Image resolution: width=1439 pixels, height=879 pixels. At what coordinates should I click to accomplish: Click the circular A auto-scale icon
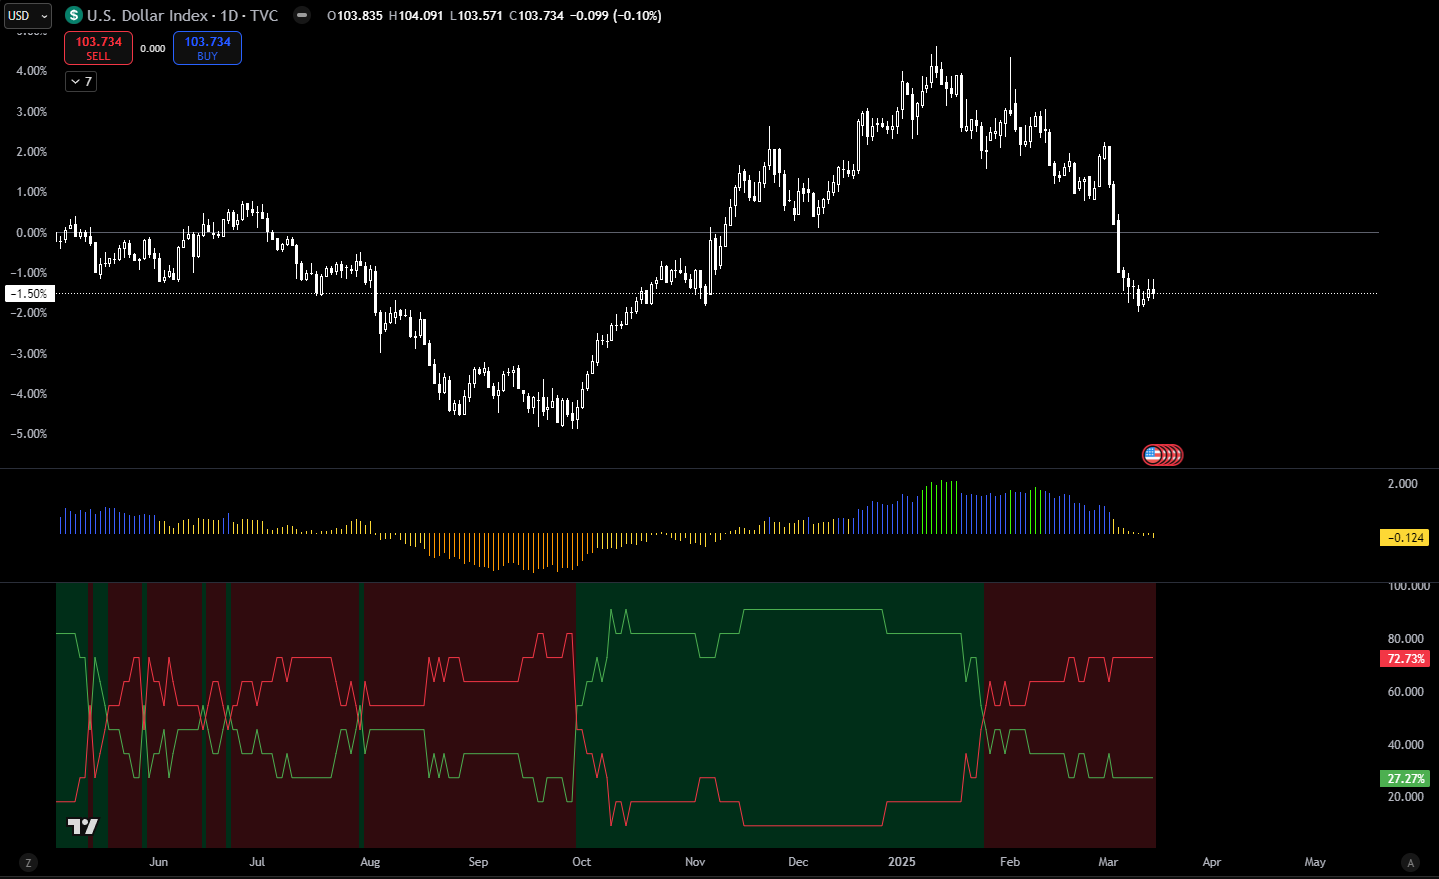(1411, 861)
